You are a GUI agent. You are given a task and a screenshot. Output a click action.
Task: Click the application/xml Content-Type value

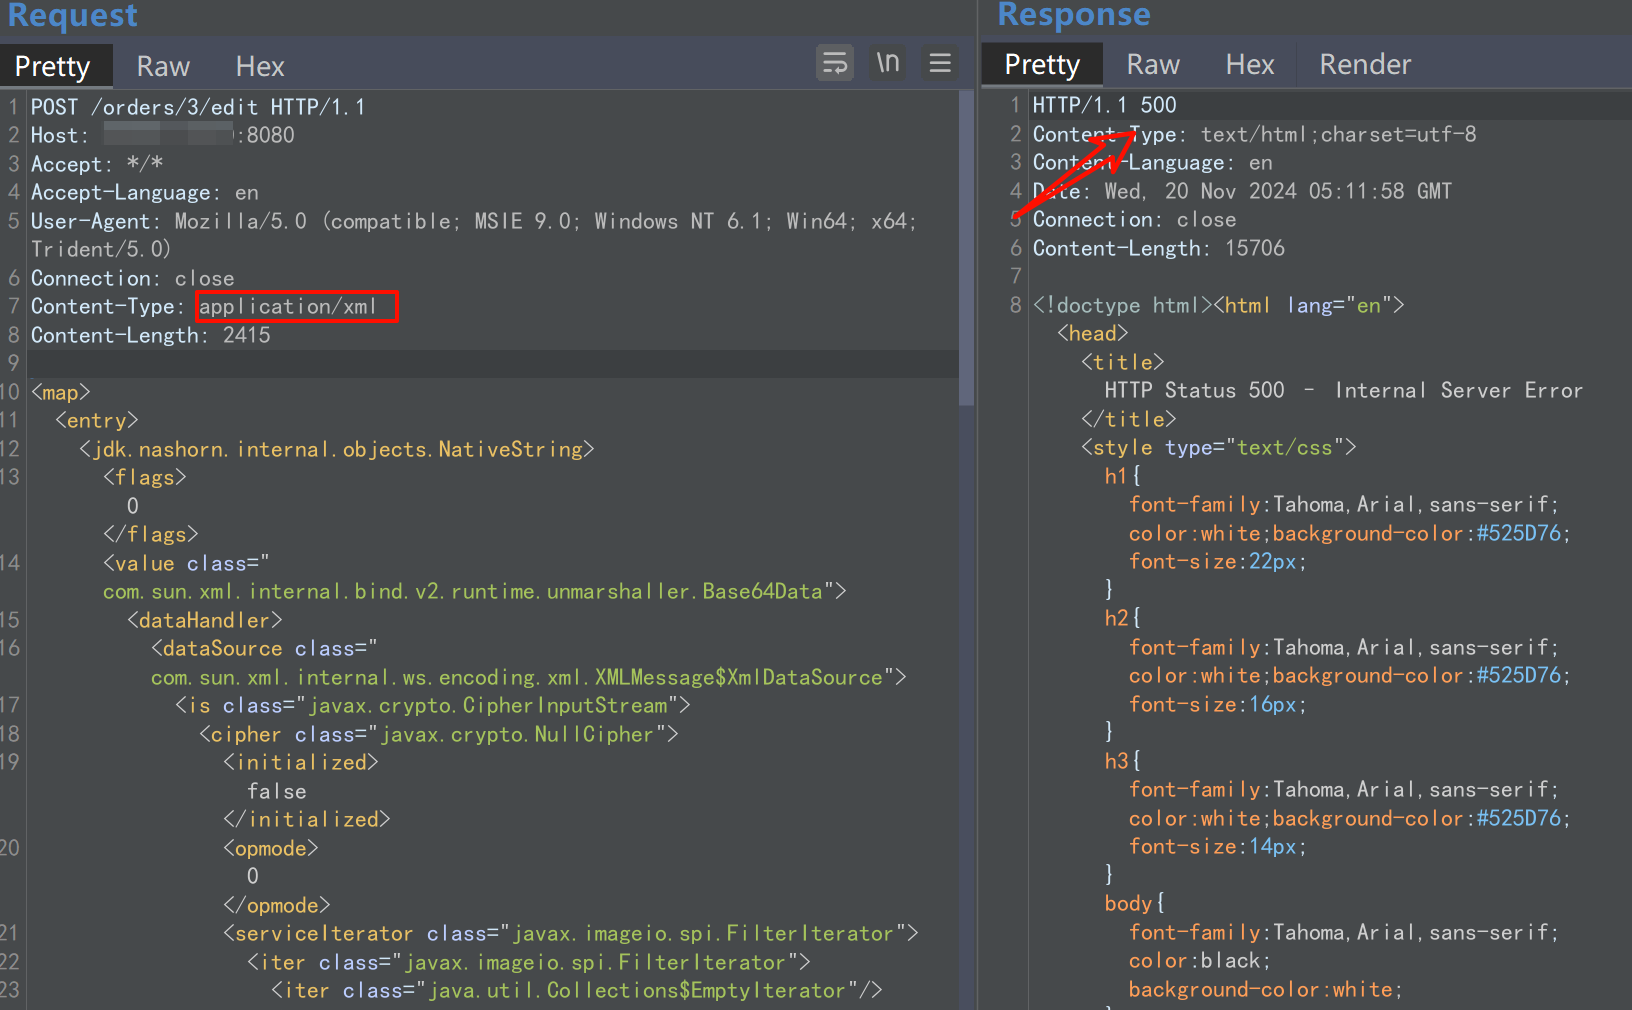pyautogui.click(x=288, y=307)
